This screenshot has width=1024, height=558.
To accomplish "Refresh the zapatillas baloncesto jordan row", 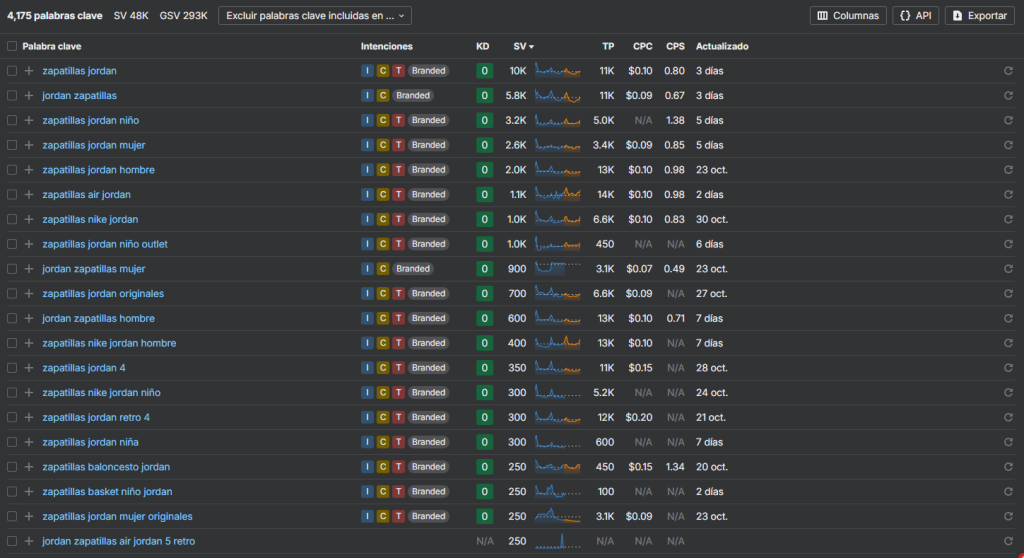I will tap(1008, 467).
